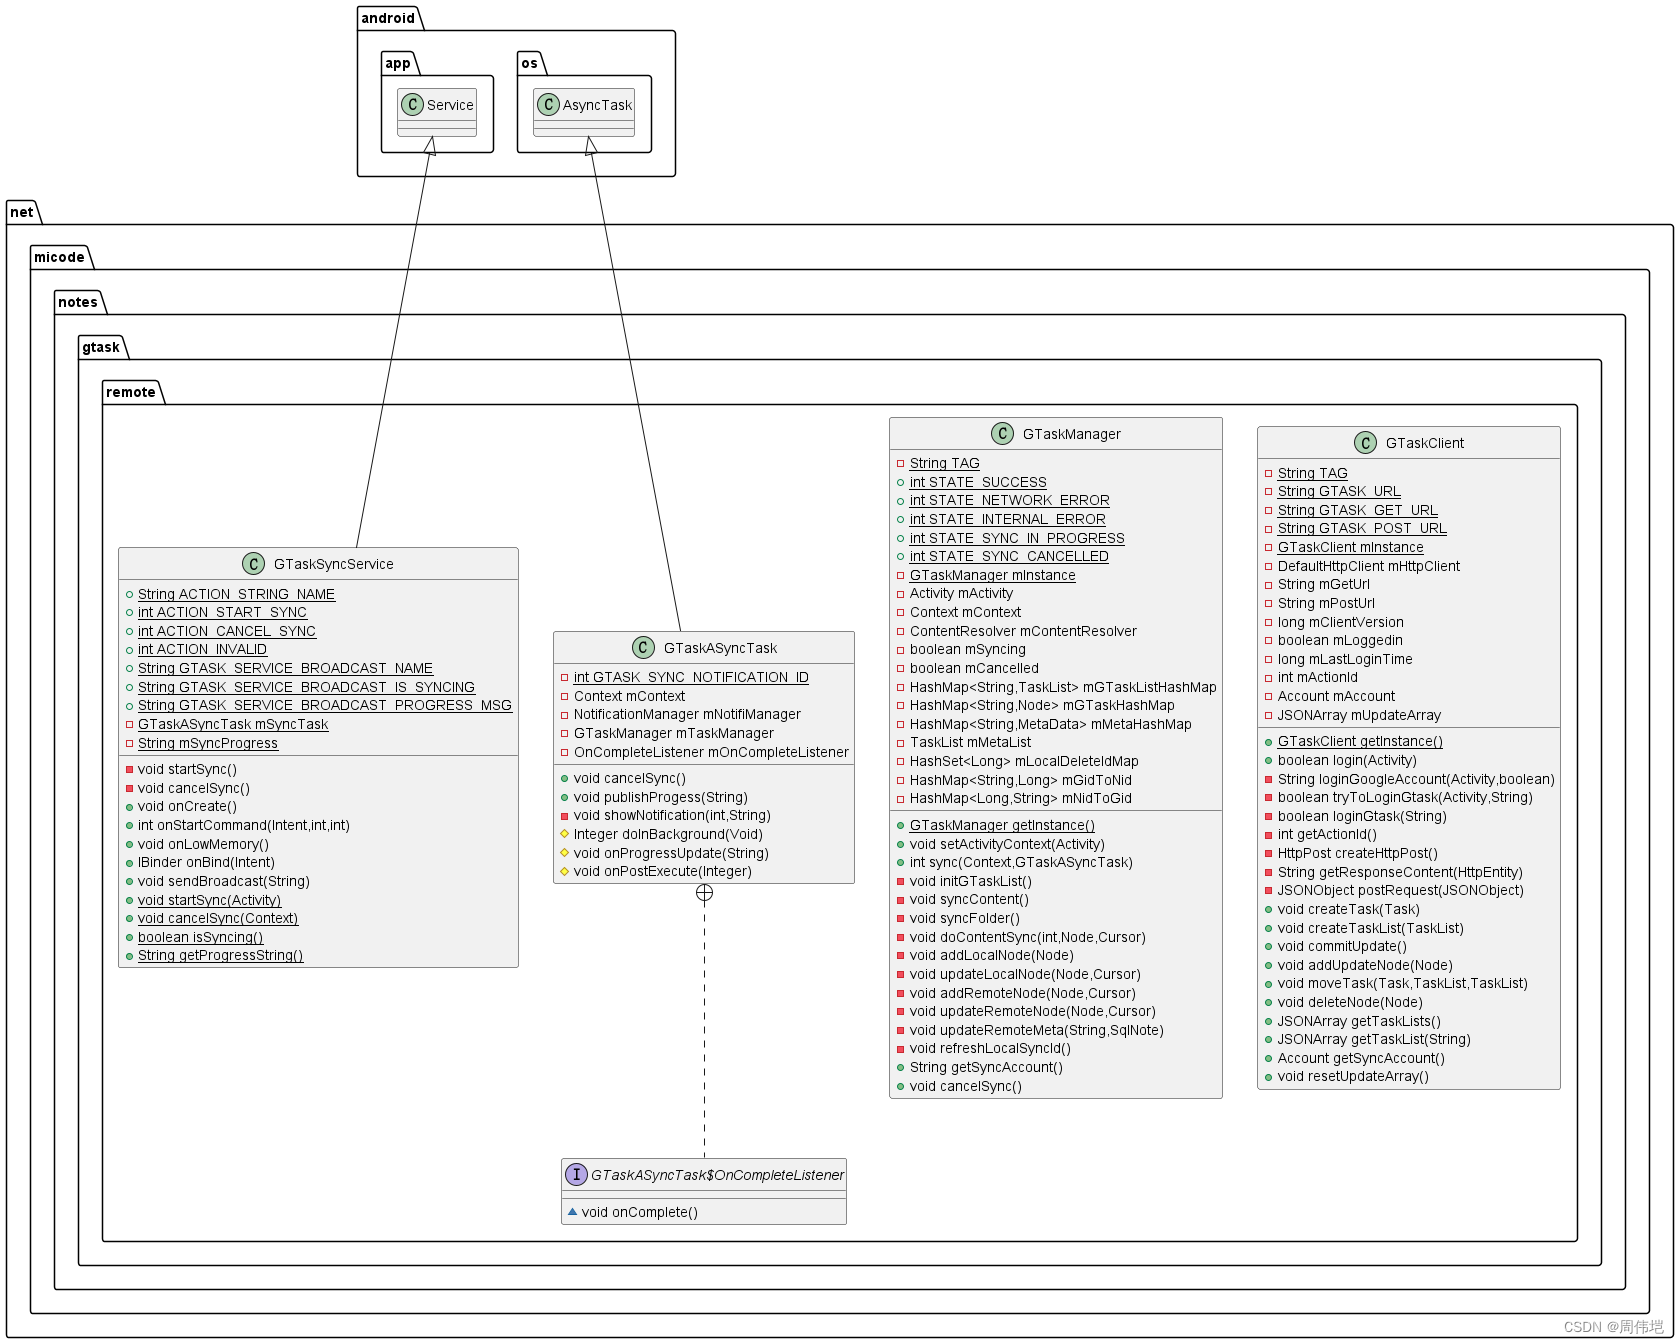Click the text IBinder onBind(Intent)
The image size is (1679, 1343).
pos(206,862)
